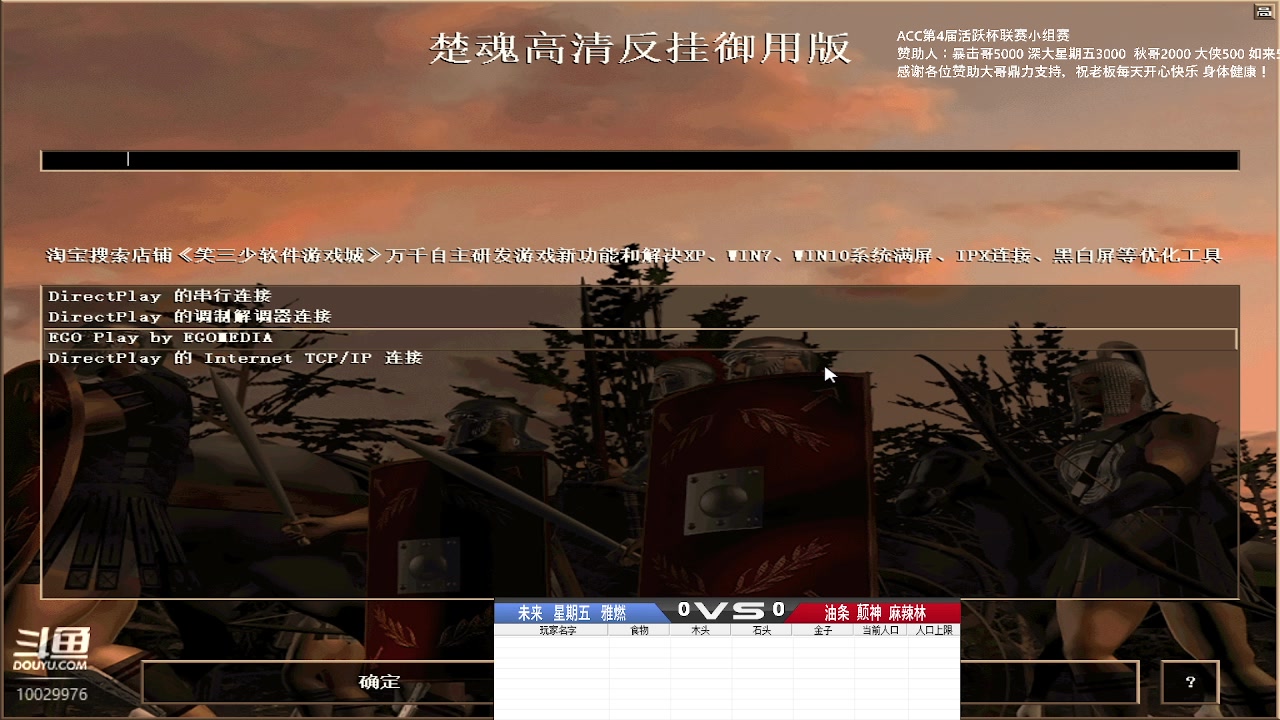Click the 人口上限 column header
The width and height of the screenshot is (1280, 720).
(934, 630)
